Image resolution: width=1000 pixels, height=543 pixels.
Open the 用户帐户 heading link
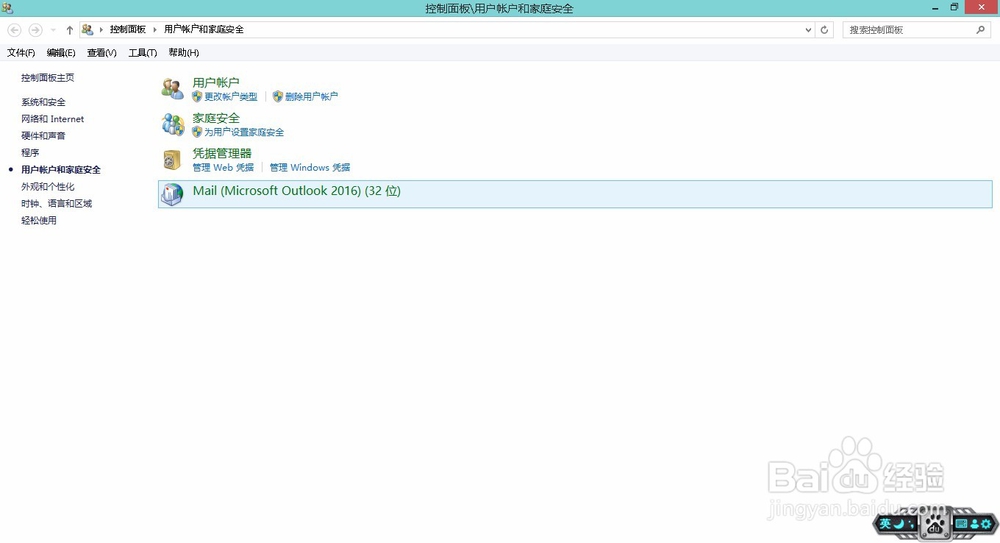216,82
